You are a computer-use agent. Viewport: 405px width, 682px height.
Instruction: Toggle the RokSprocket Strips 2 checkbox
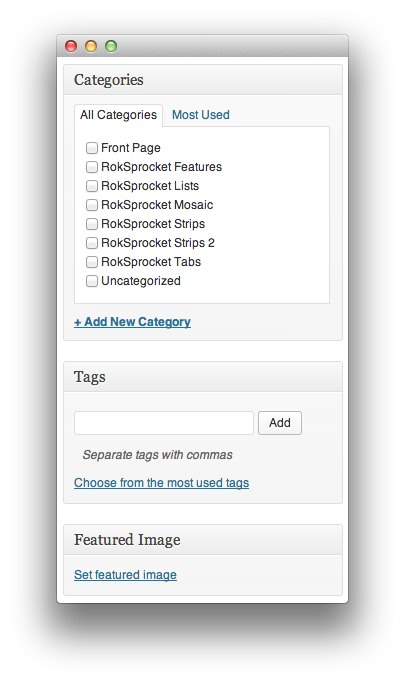coord(92,243)
